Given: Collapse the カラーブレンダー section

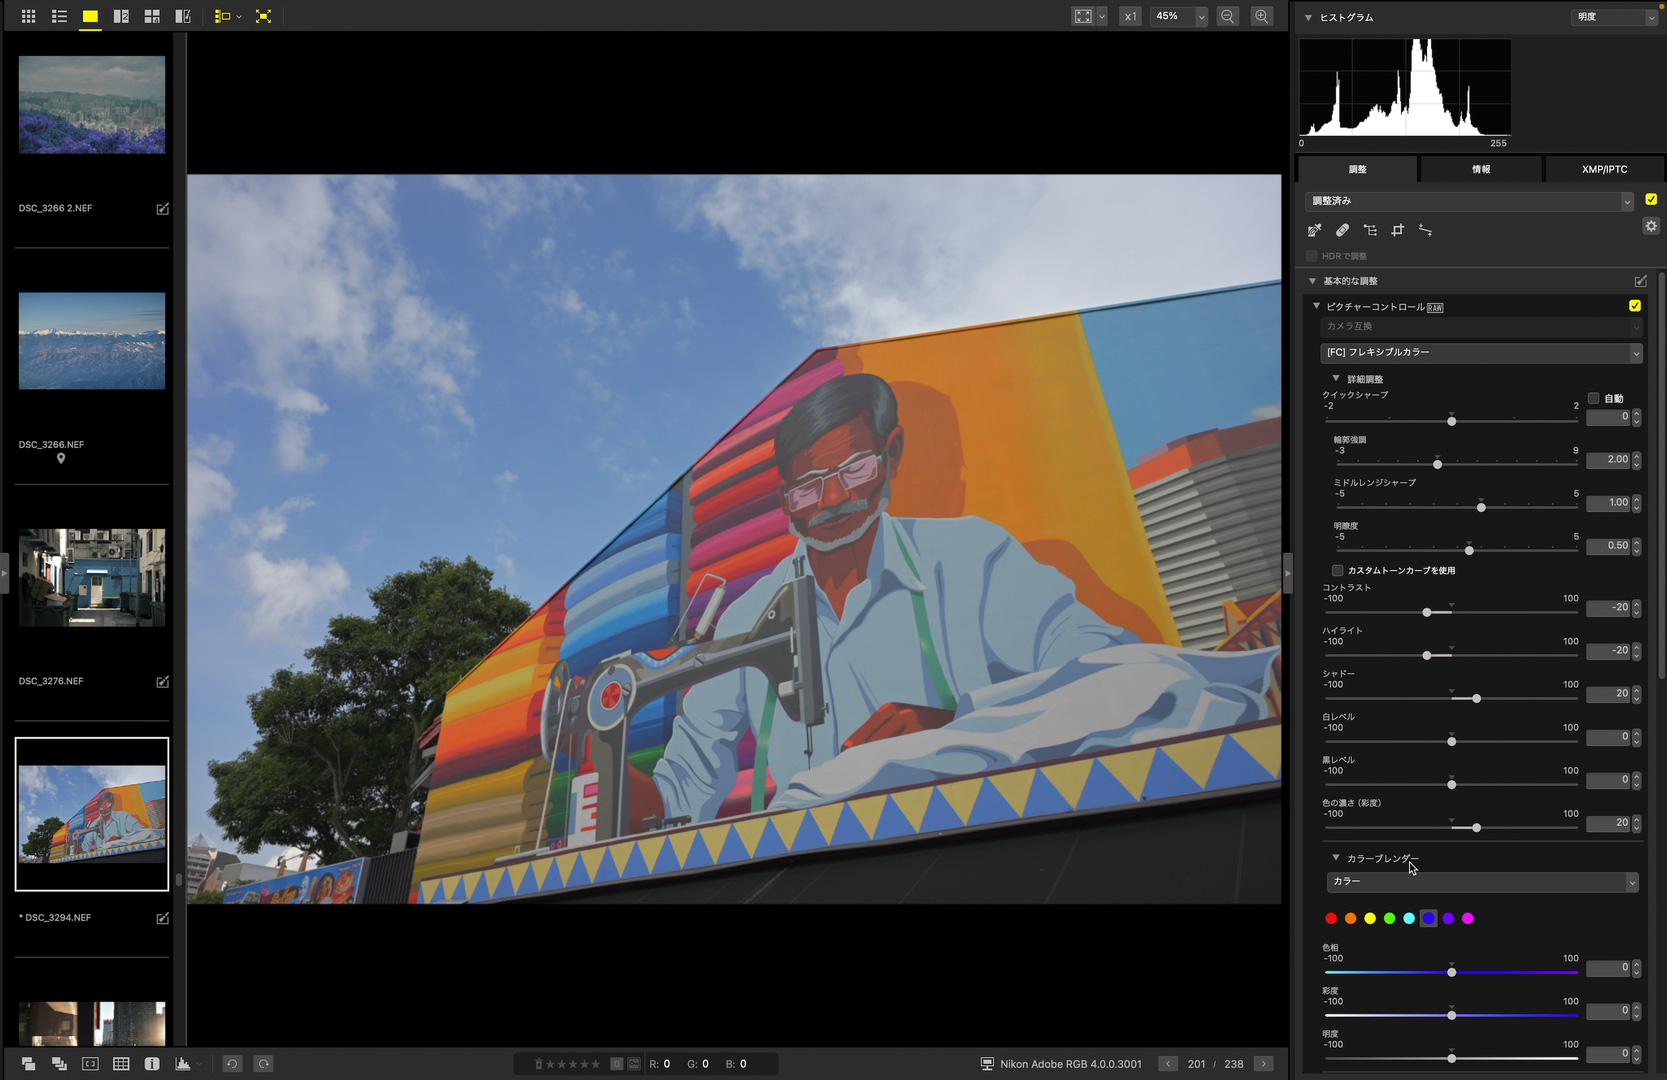Looking at the screenshot, I should 1336,858.
